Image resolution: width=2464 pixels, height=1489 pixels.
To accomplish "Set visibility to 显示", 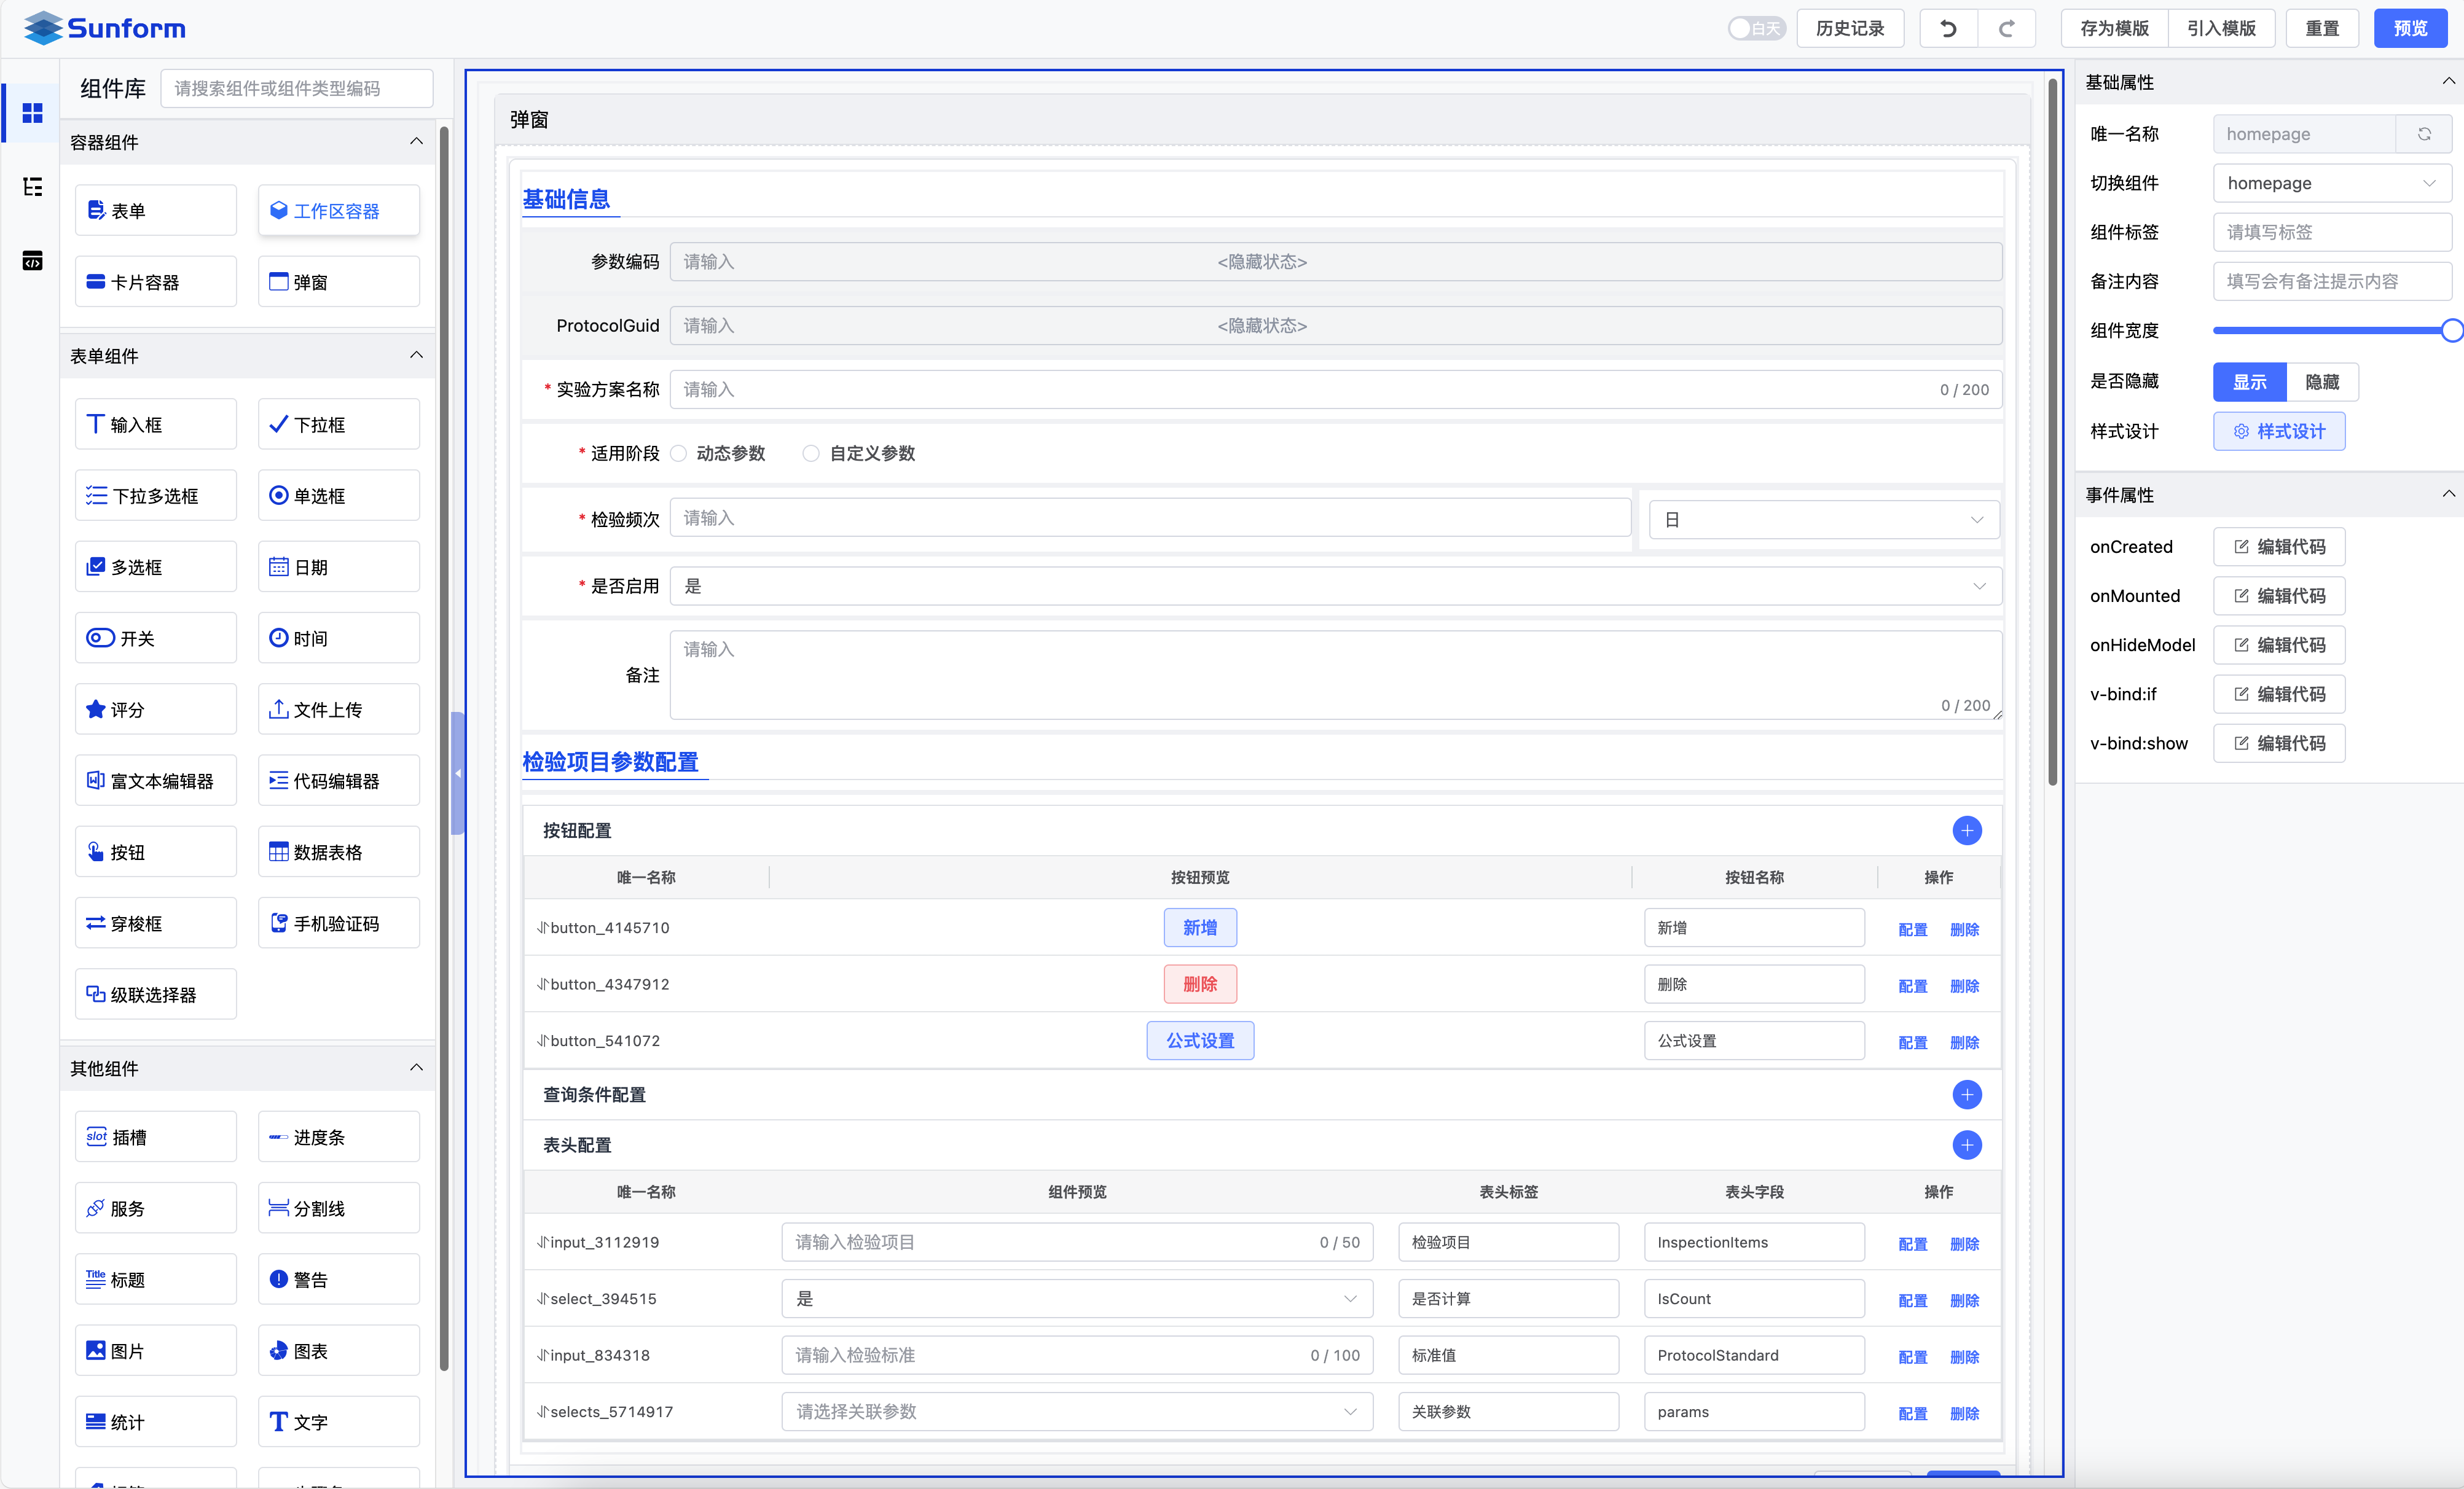I will tap(2249, 382).
